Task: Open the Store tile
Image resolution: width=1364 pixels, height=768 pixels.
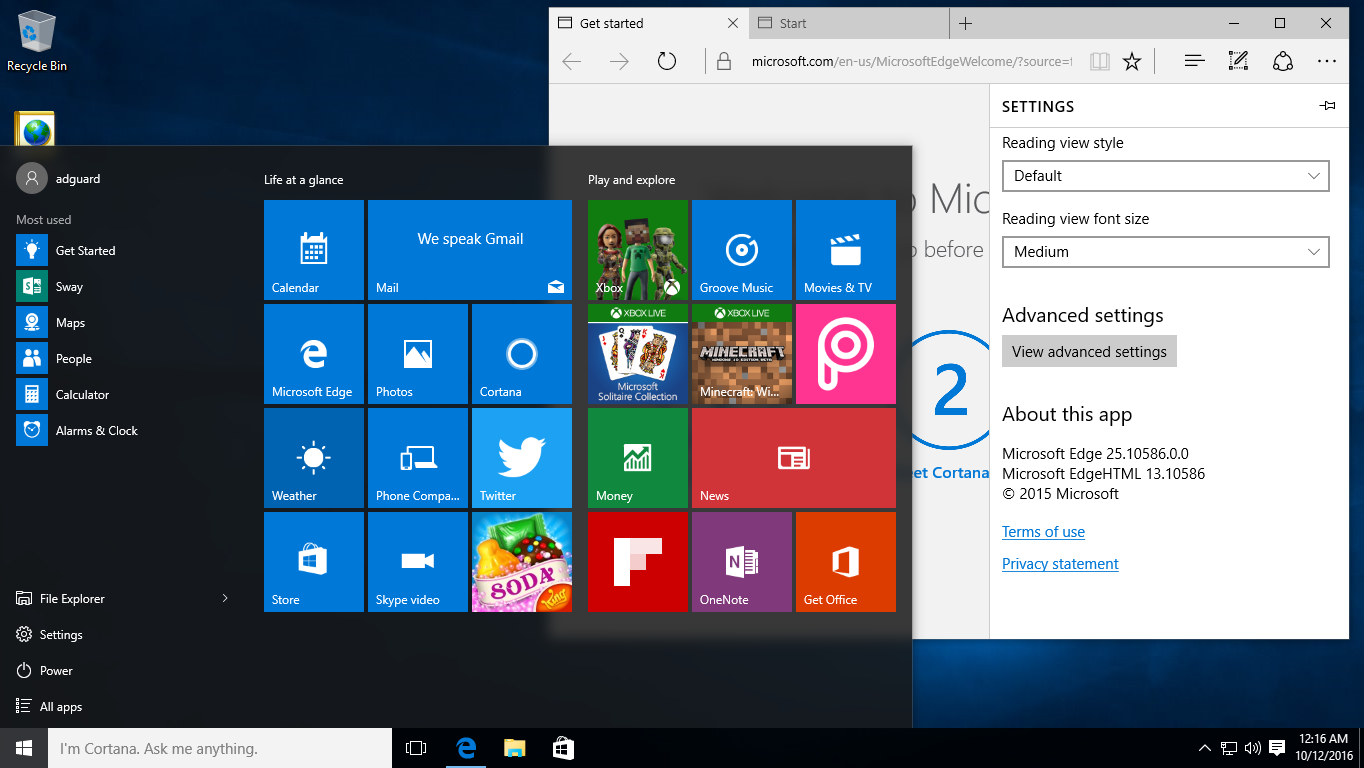Action: pos(314,562)
